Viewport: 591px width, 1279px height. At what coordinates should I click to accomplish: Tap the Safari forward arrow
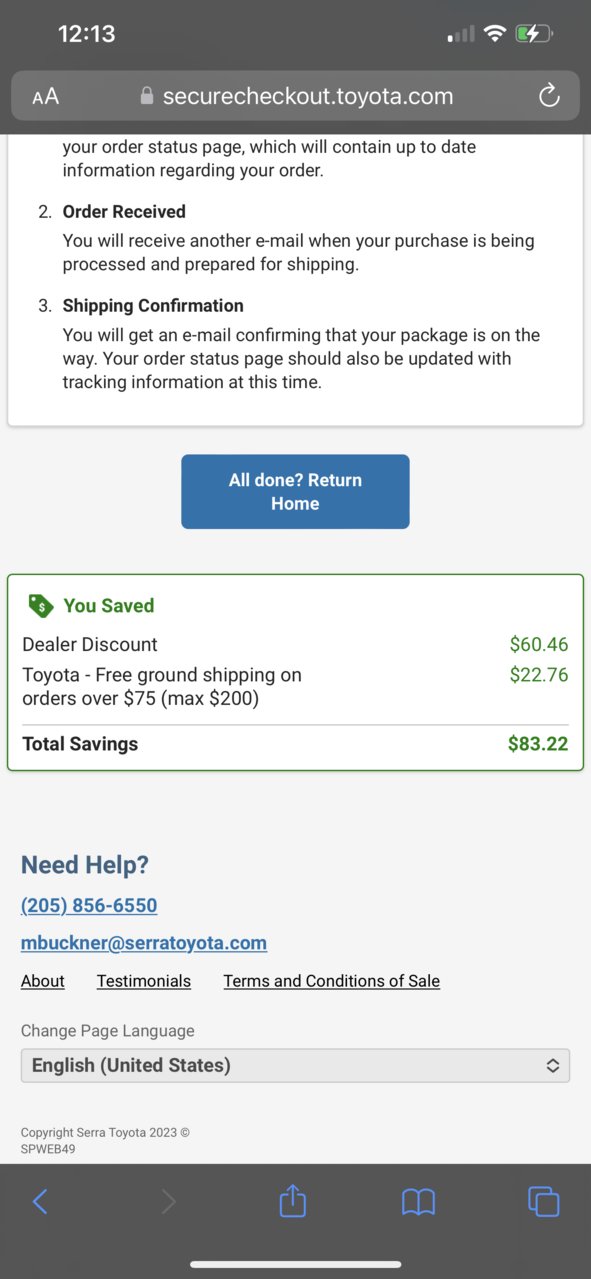point(168,1201)
